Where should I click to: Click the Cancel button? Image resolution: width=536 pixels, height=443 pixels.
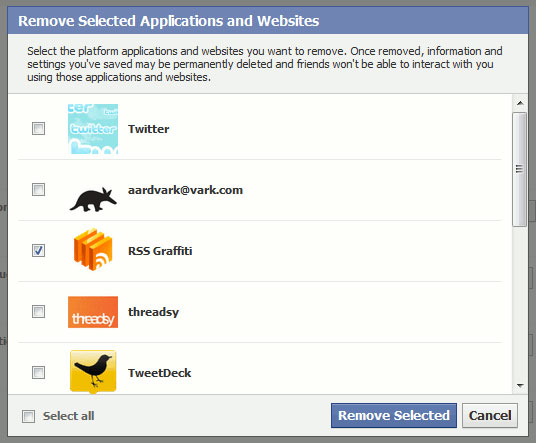click(x=490, y=416)
